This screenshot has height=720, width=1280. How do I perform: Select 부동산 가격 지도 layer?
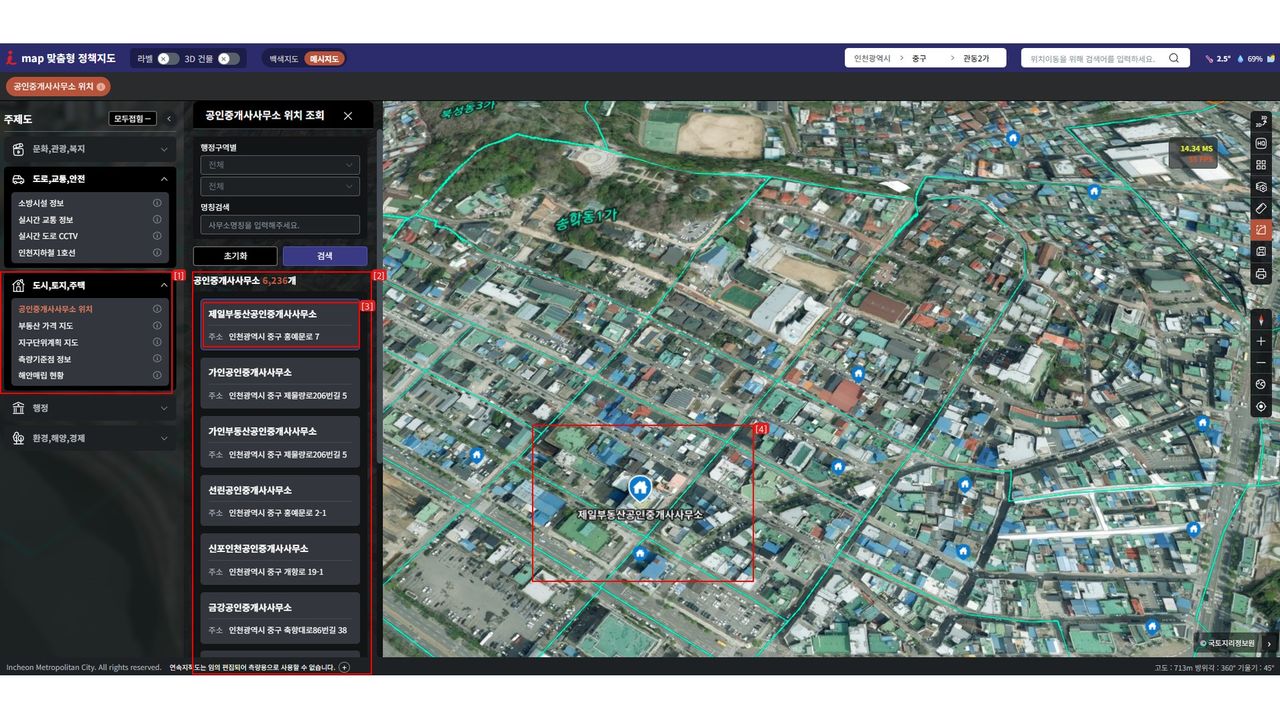pyautogui.click(x=46, y=326)
